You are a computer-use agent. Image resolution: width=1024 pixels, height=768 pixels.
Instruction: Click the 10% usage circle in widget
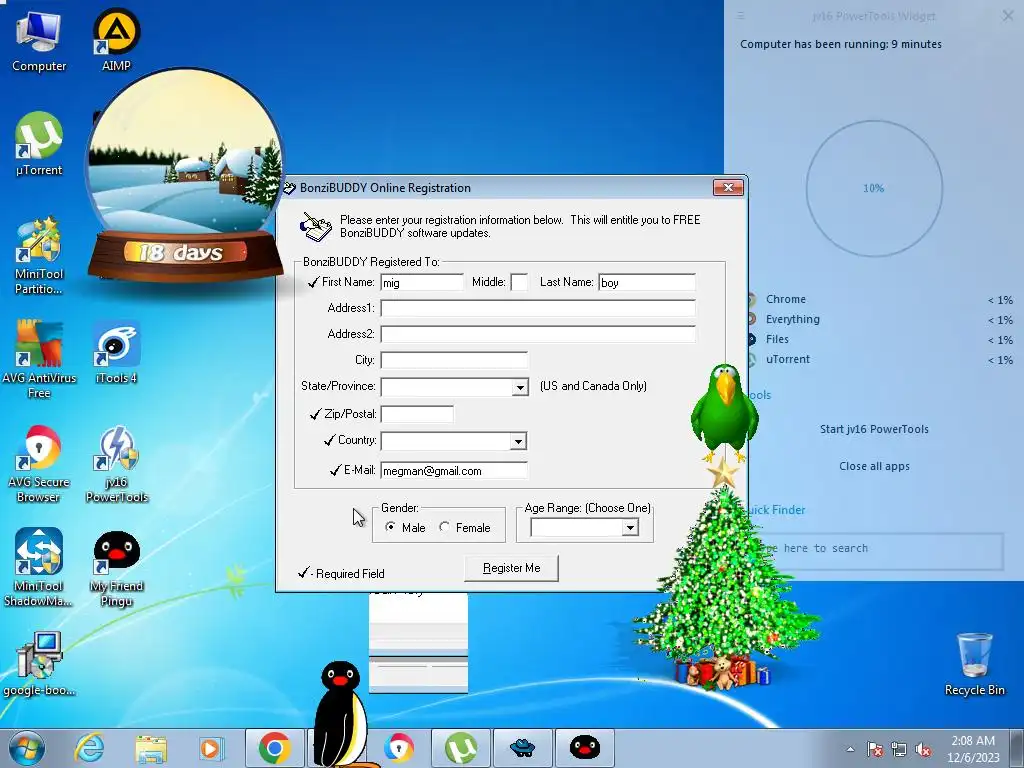coord(874,188)
